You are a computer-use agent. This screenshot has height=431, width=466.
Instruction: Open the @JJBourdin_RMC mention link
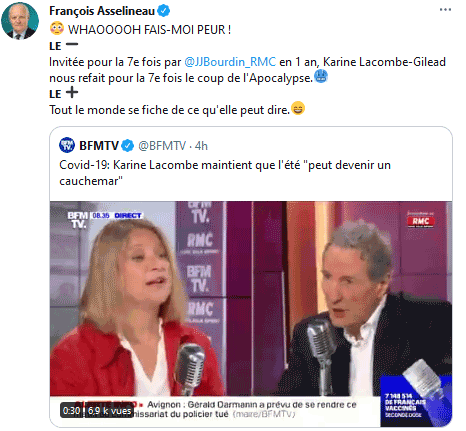230,62
